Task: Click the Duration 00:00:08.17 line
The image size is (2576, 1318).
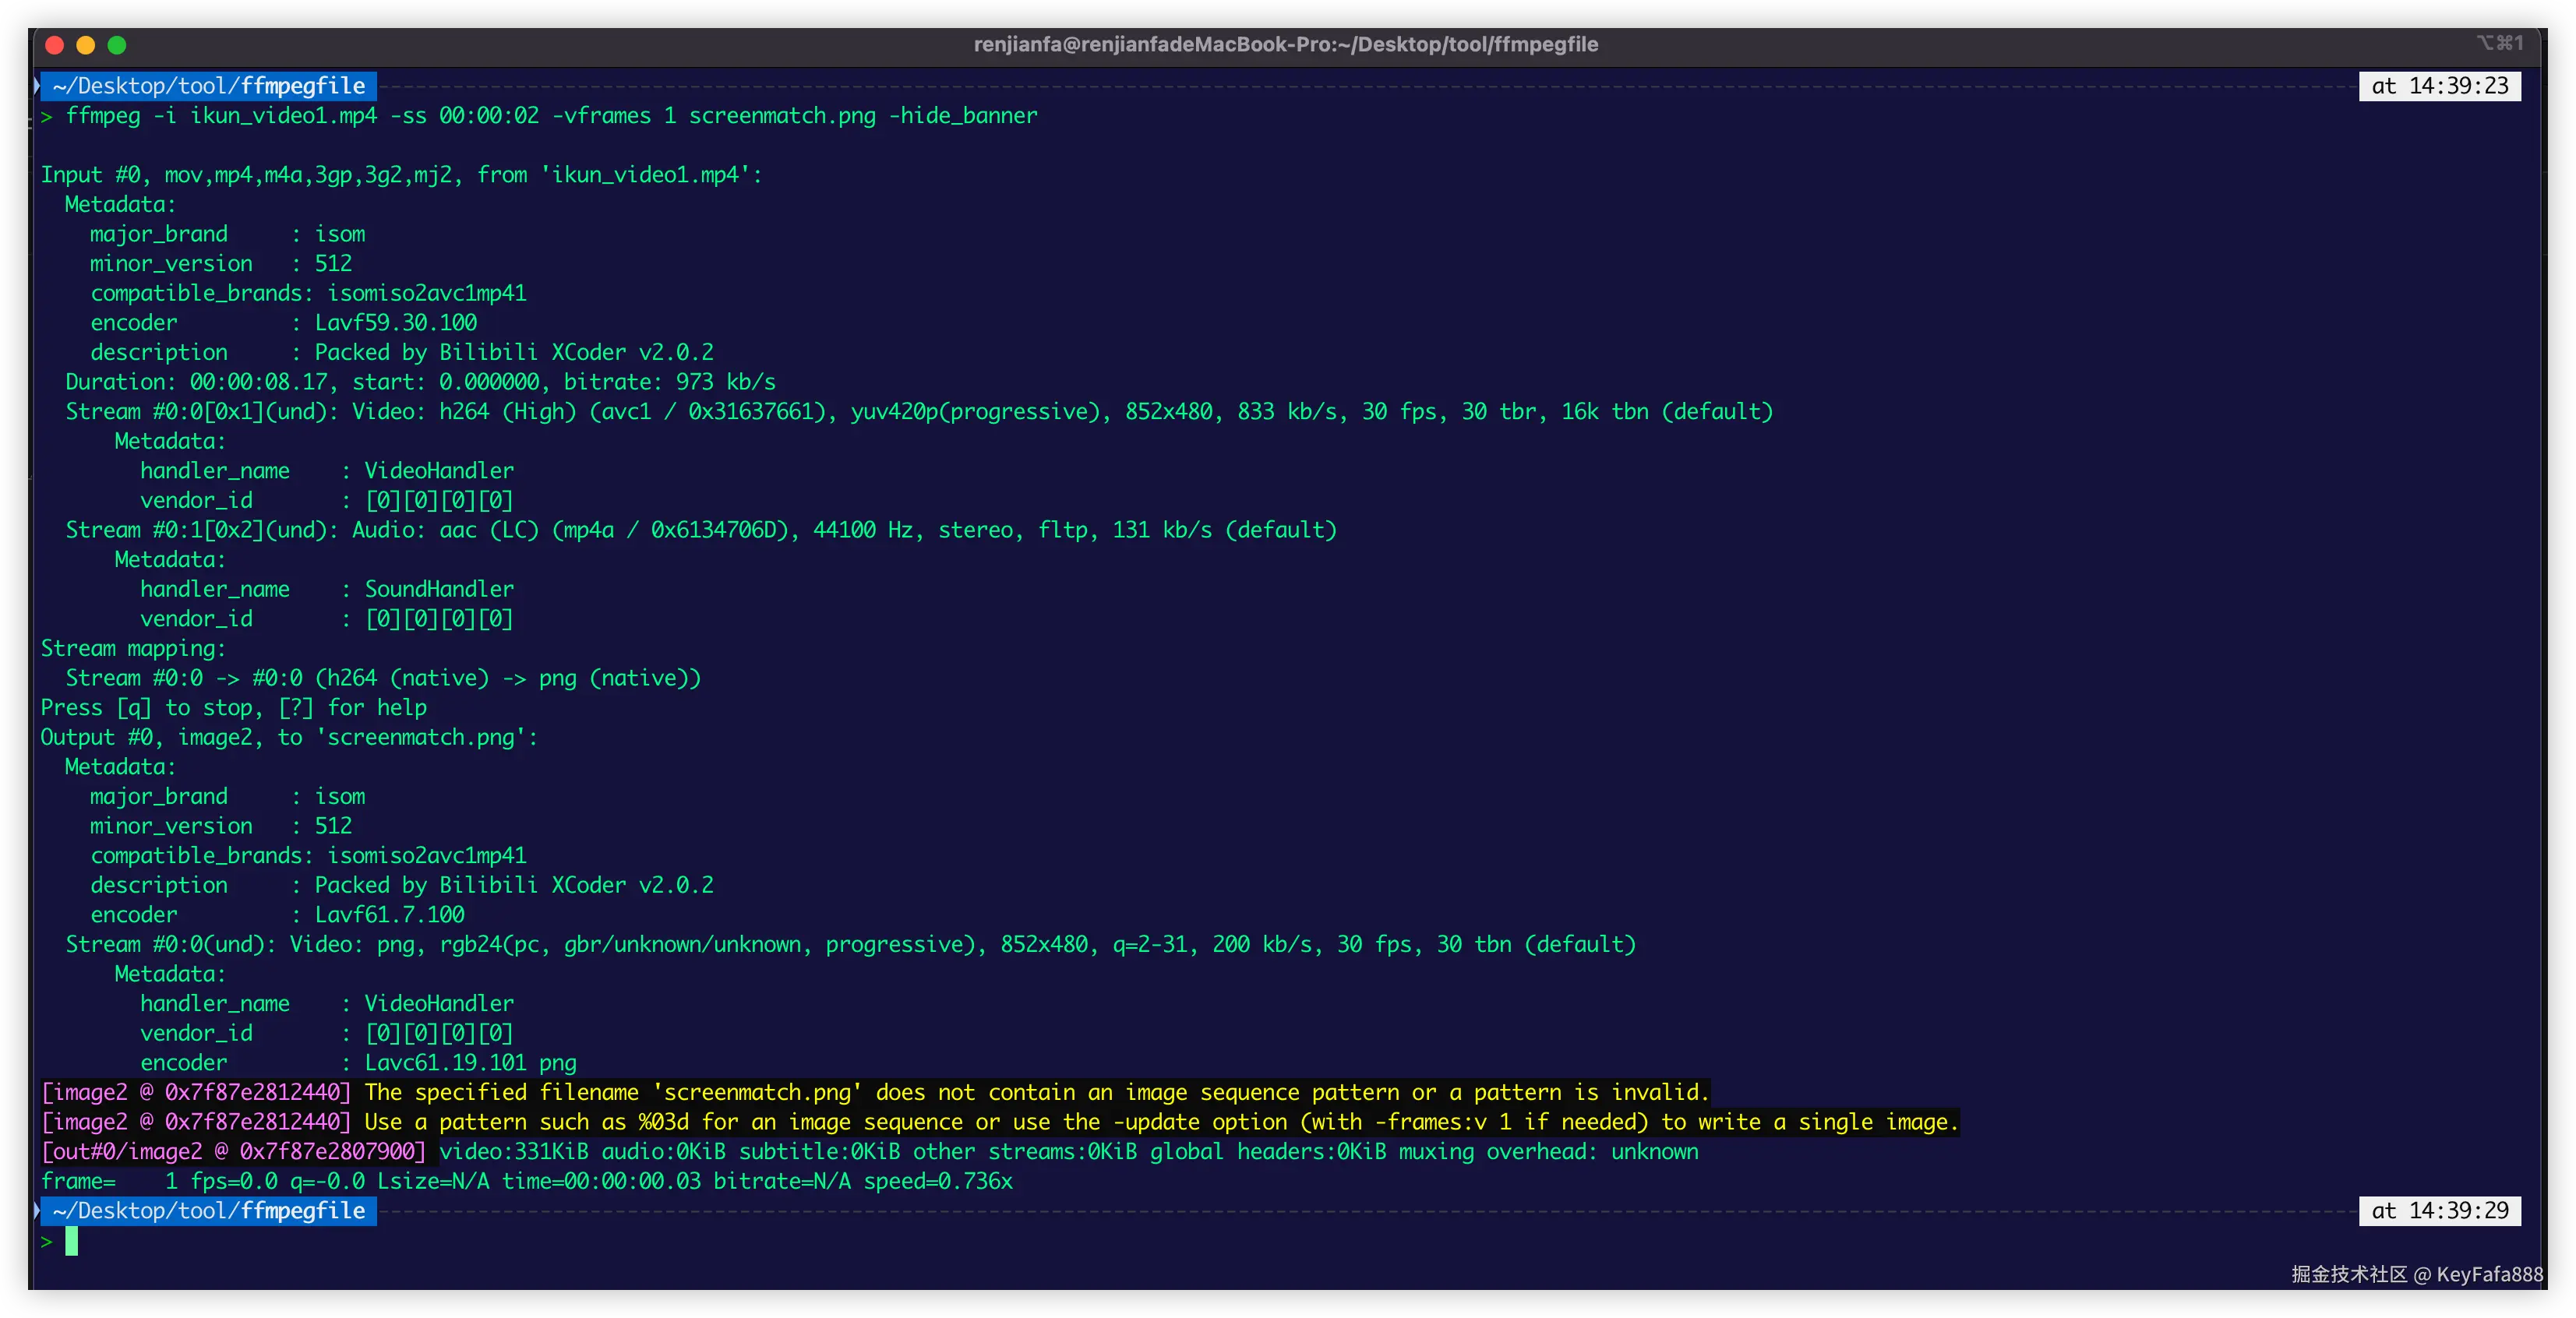Action: point(420,382)
